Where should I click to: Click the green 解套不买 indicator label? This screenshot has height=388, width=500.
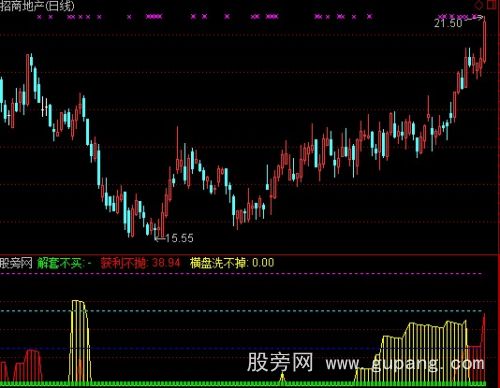(x=64, y=263)
